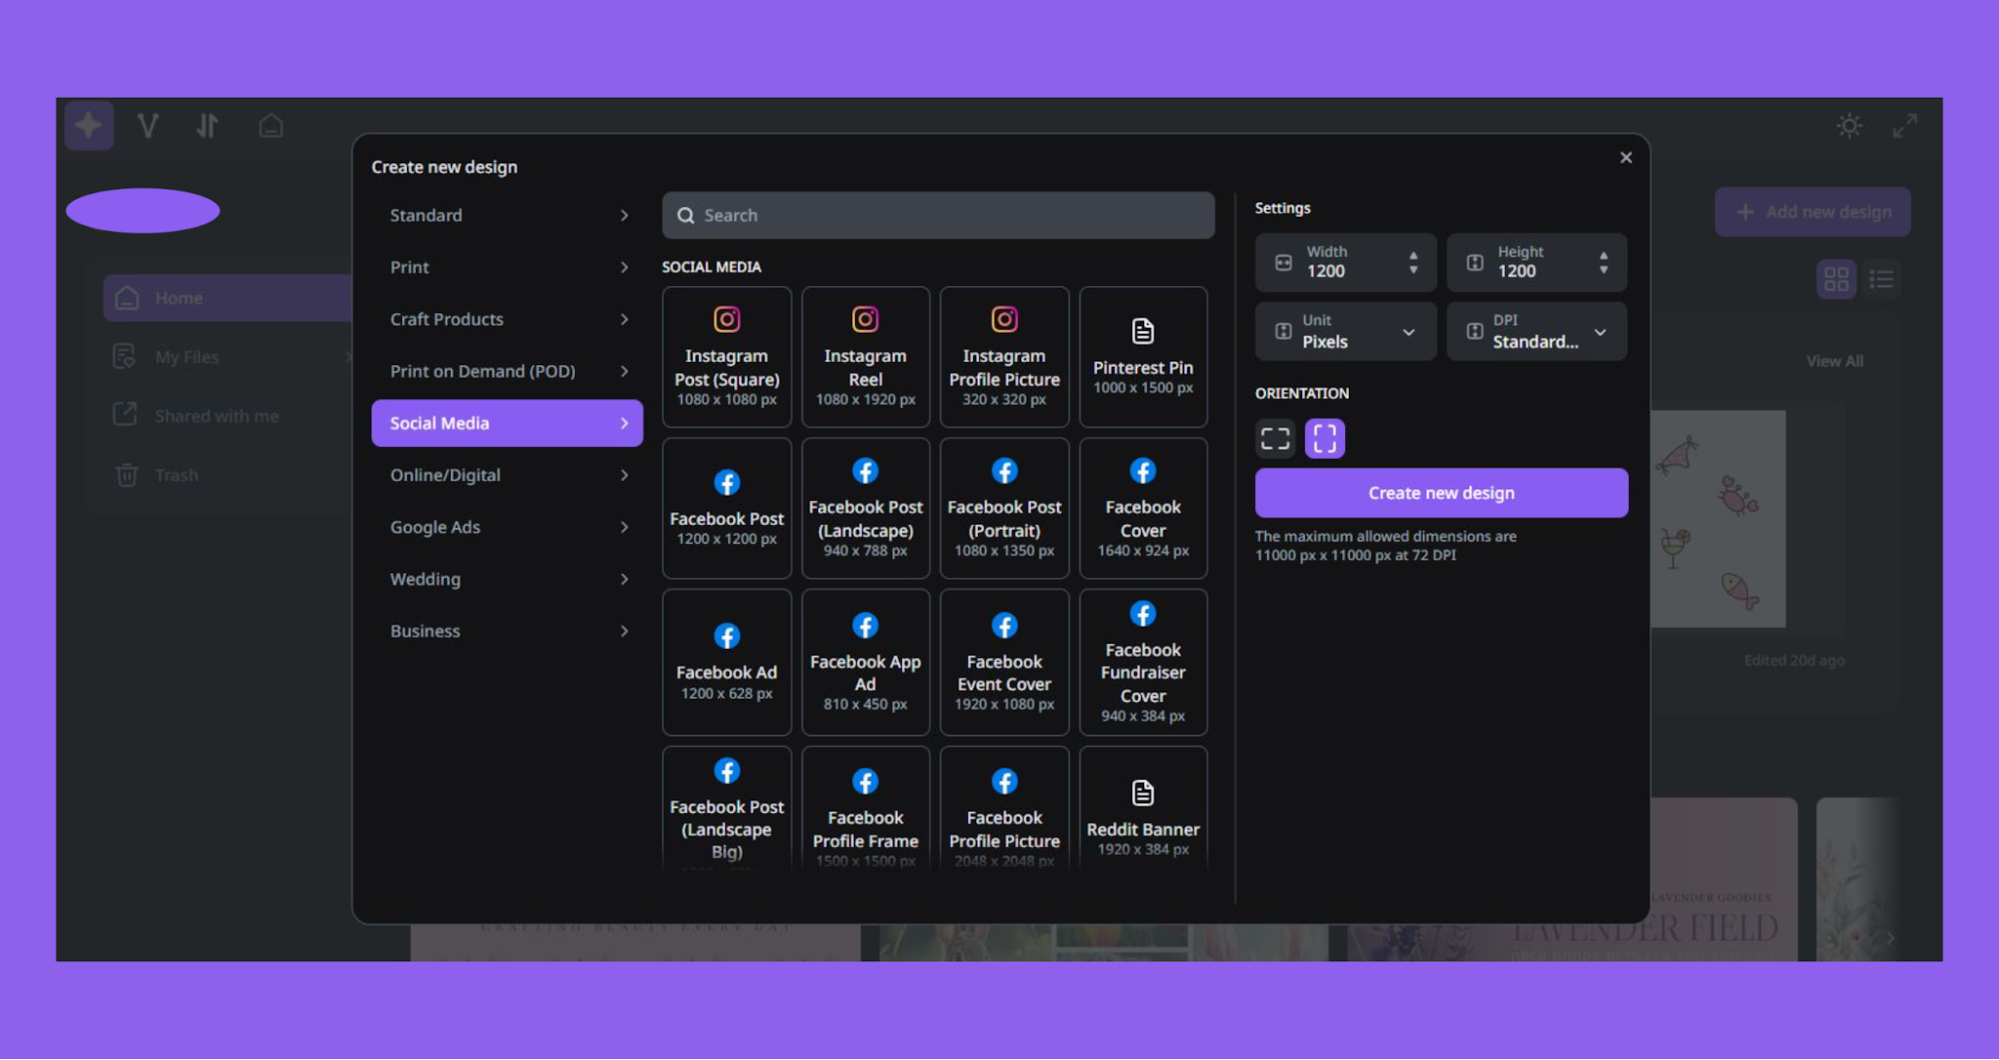This screenshot has width=1999, height=1060.
Task: Click the fullscreen expand arrows icon
Action: [1904, 126]
